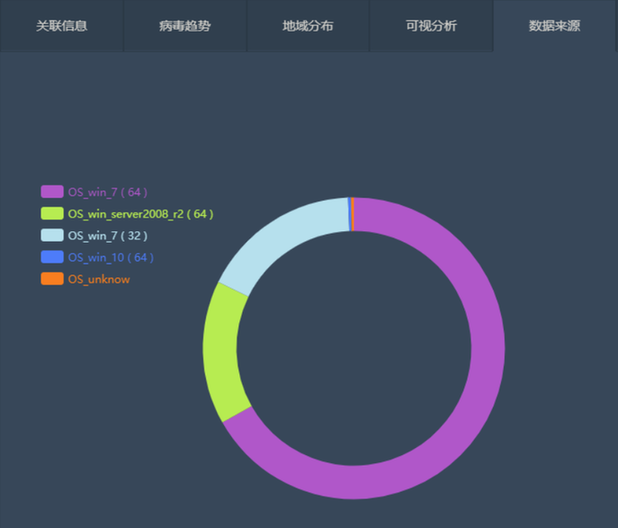Select the 地域分布 tab
This screenshot has height=528, width=618.
coord(308,26)
